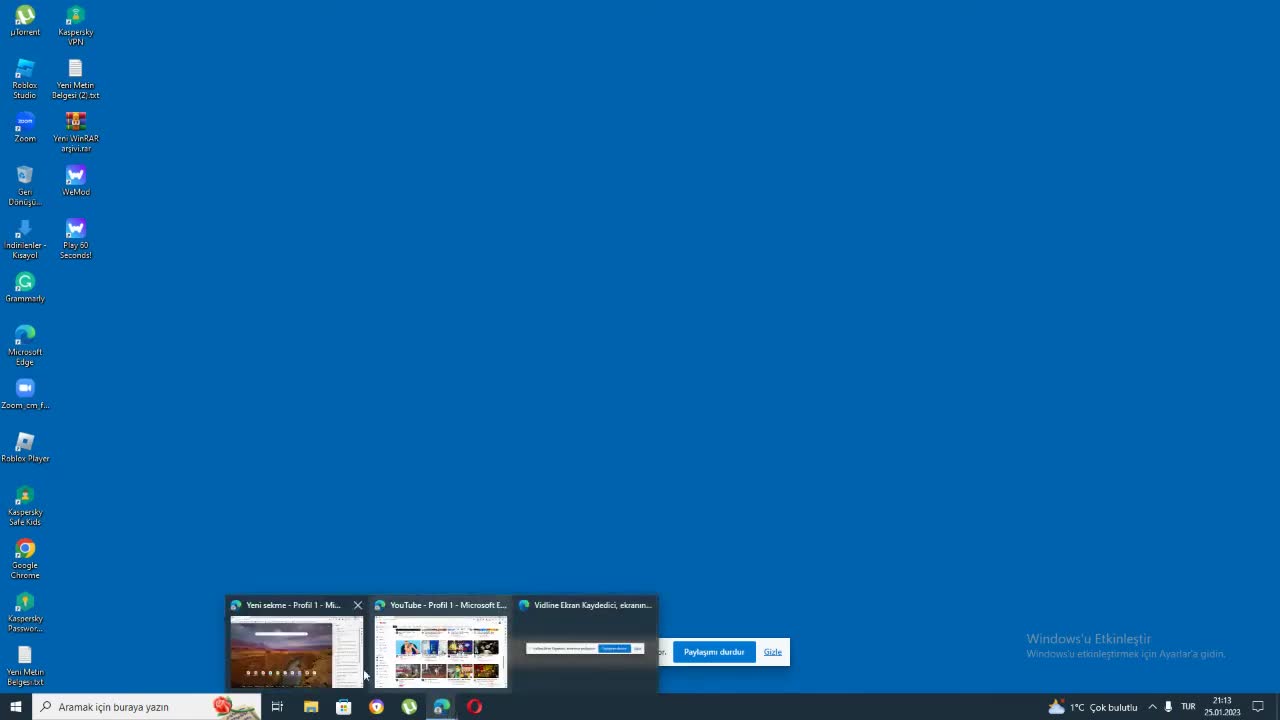Open the TUR input language switcher
This screenshot has width=1280, height=720.
pyautogui.click(x=1188, y=707)
